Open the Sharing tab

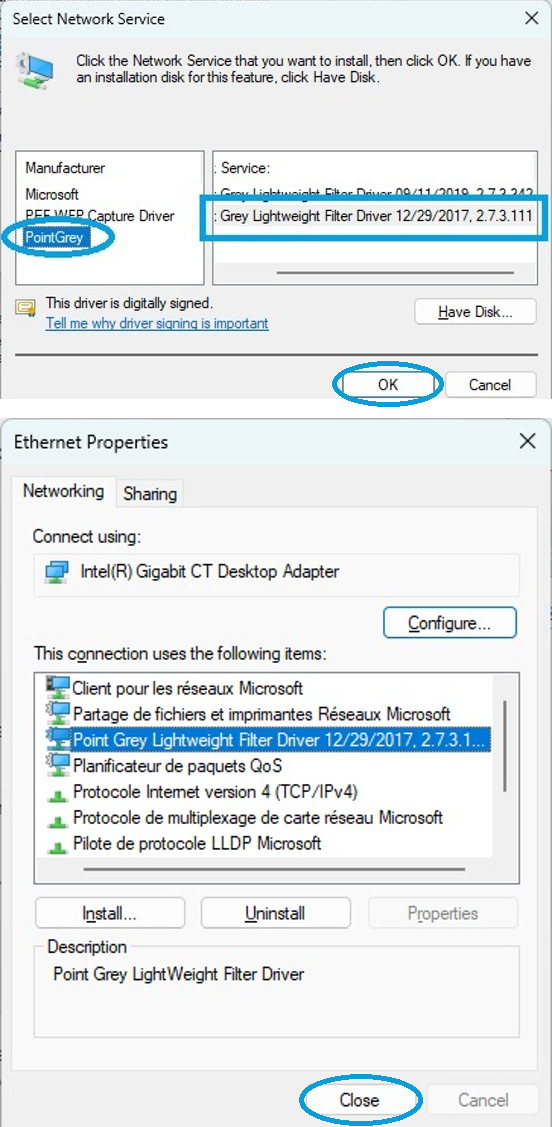[x=150, y=494]
